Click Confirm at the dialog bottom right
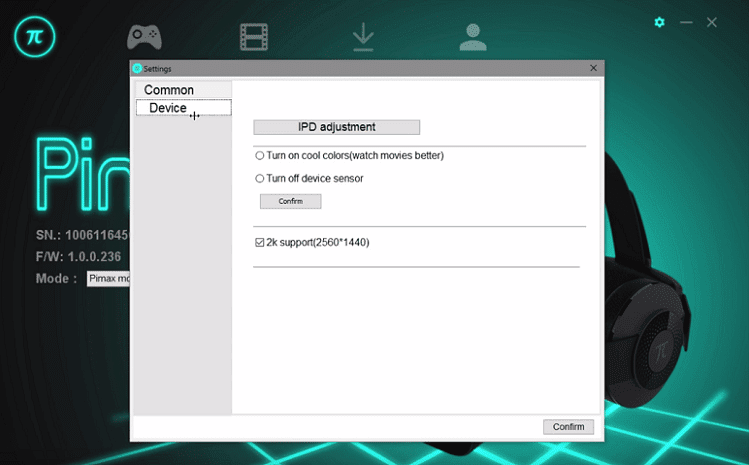Image resolution: width=749 pixels, height=465 pixels. 568,427
